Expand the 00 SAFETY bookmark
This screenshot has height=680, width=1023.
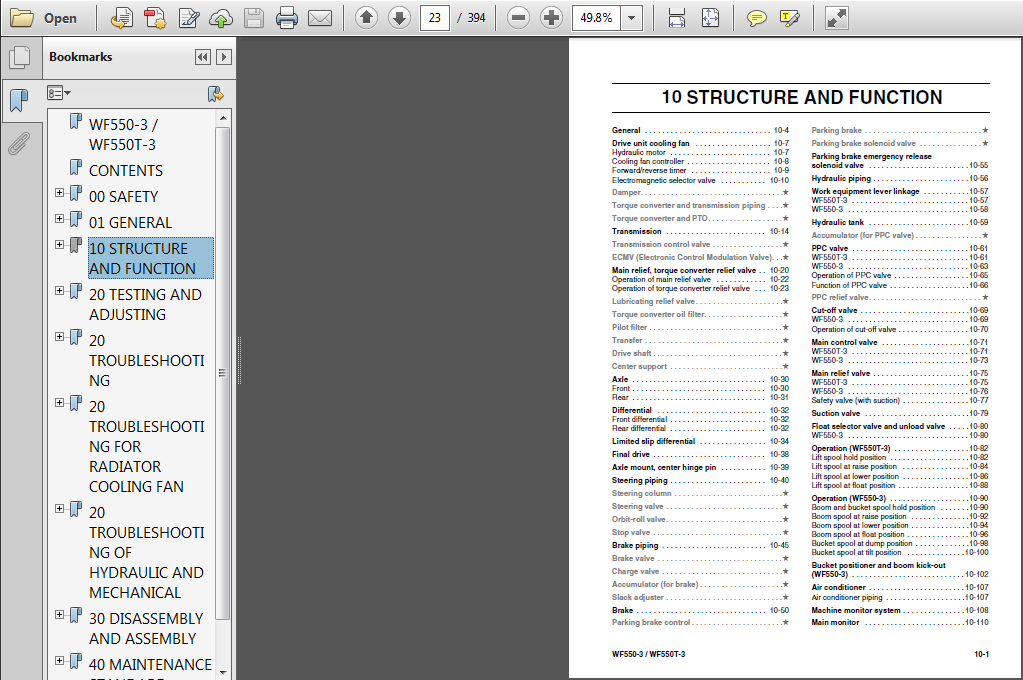(x=59, y=193)
